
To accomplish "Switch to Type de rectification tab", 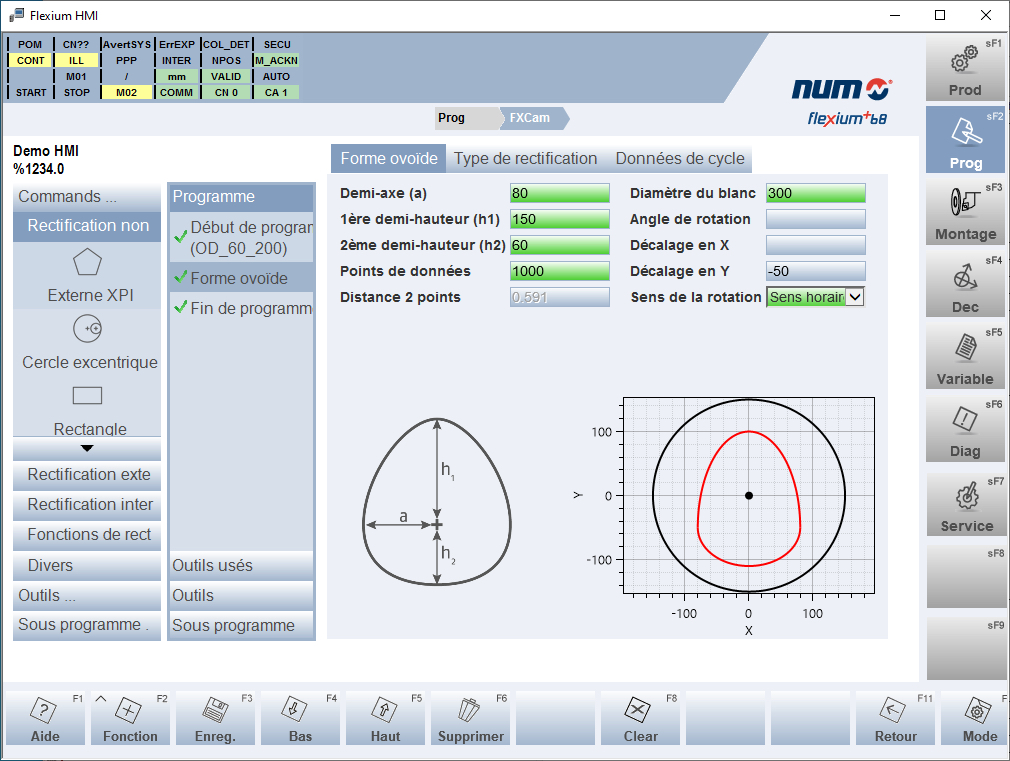I will click(x=525, y=159).
